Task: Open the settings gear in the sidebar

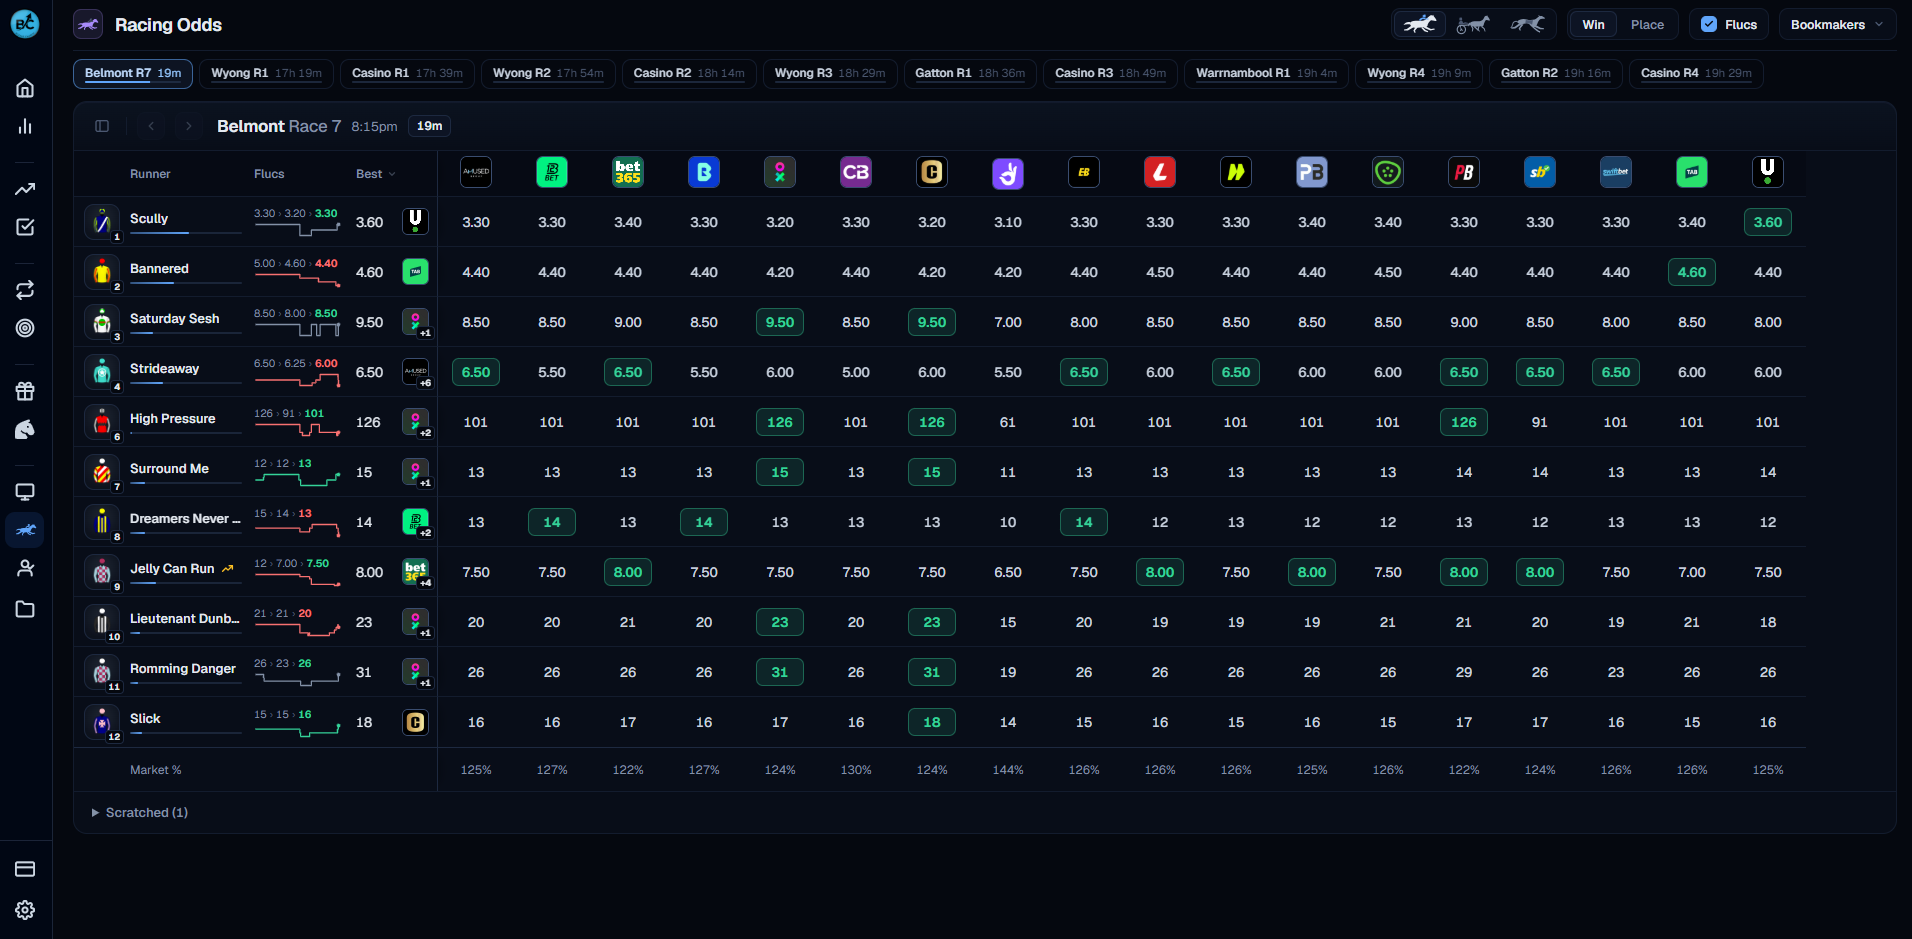Action: 25,910
